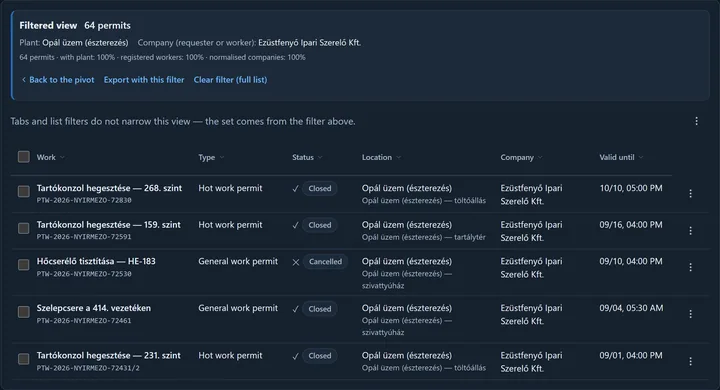The height and width of the screenshot is (390, 720).
Task: Click permit ID PTW-2026-NYIRMEZO-72830
Action: (x=84, y=200)
